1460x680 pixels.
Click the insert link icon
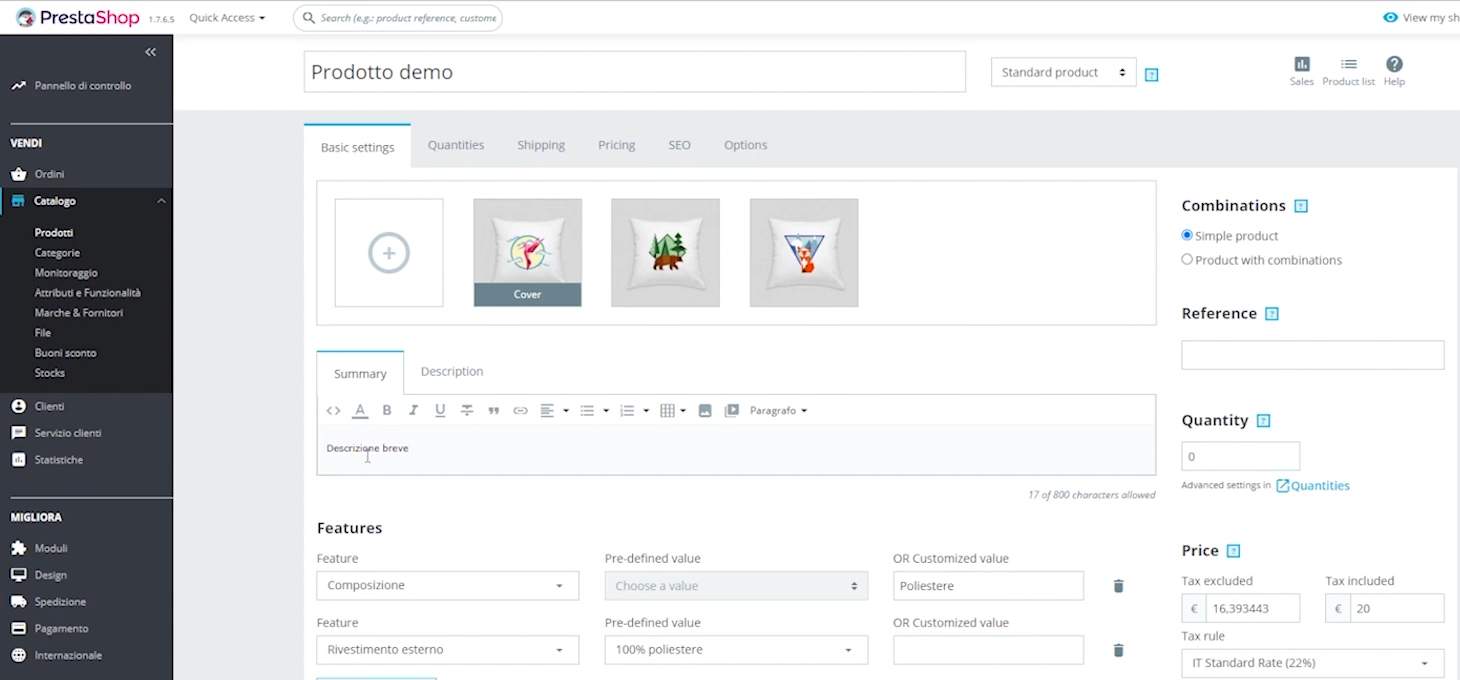(520, 411)
